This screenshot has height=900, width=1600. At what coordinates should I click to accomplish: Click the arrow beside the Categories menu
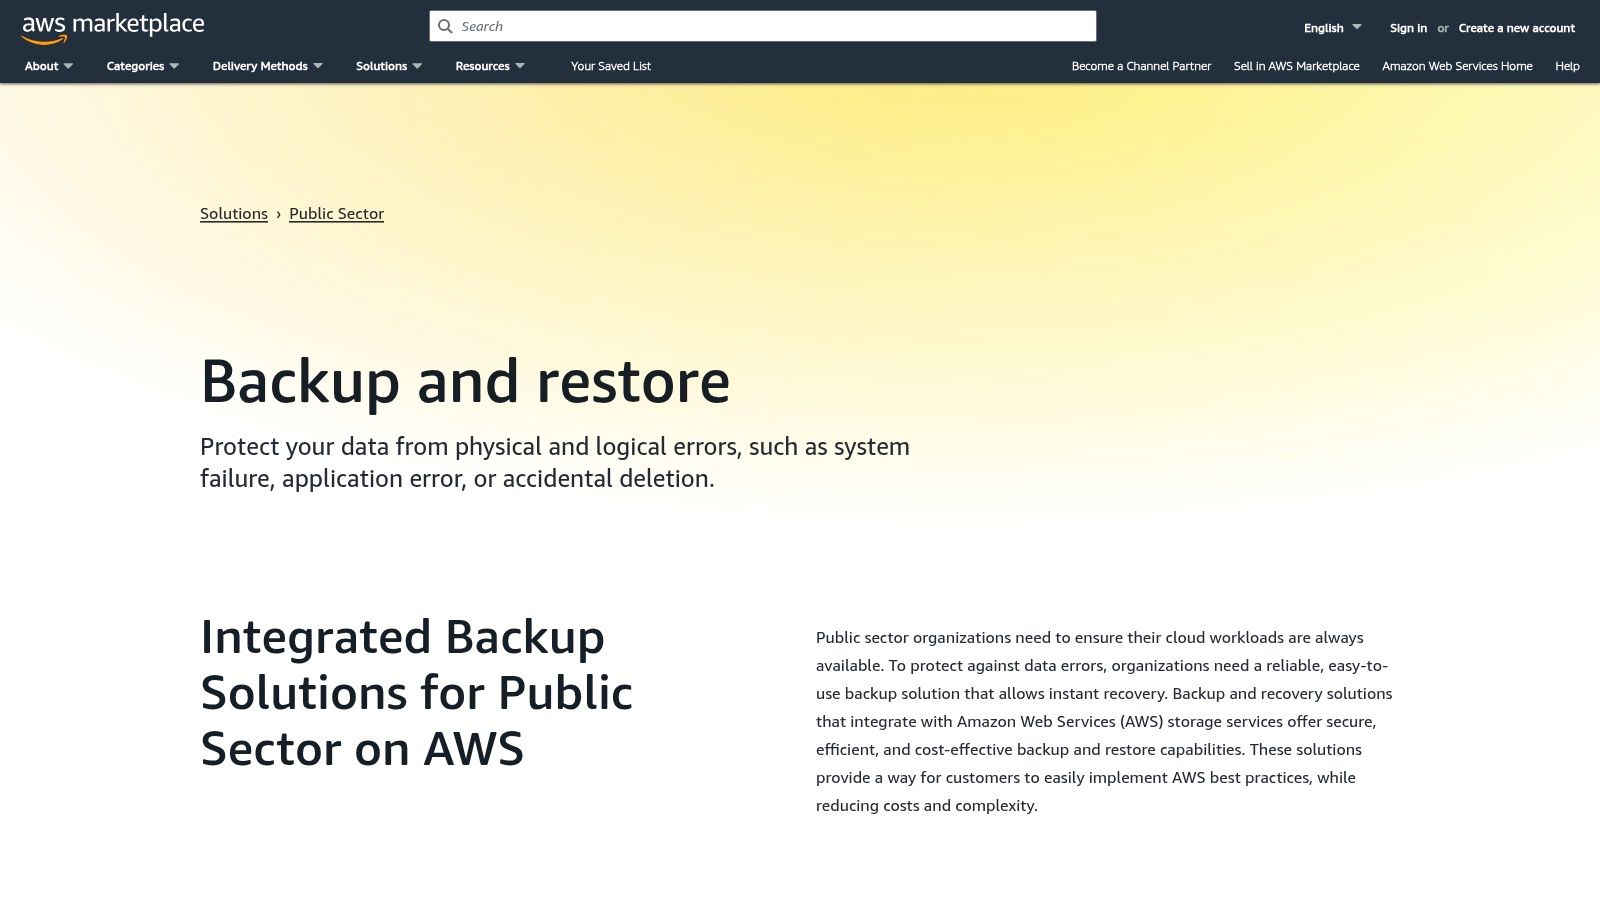(x=174, y=66)
